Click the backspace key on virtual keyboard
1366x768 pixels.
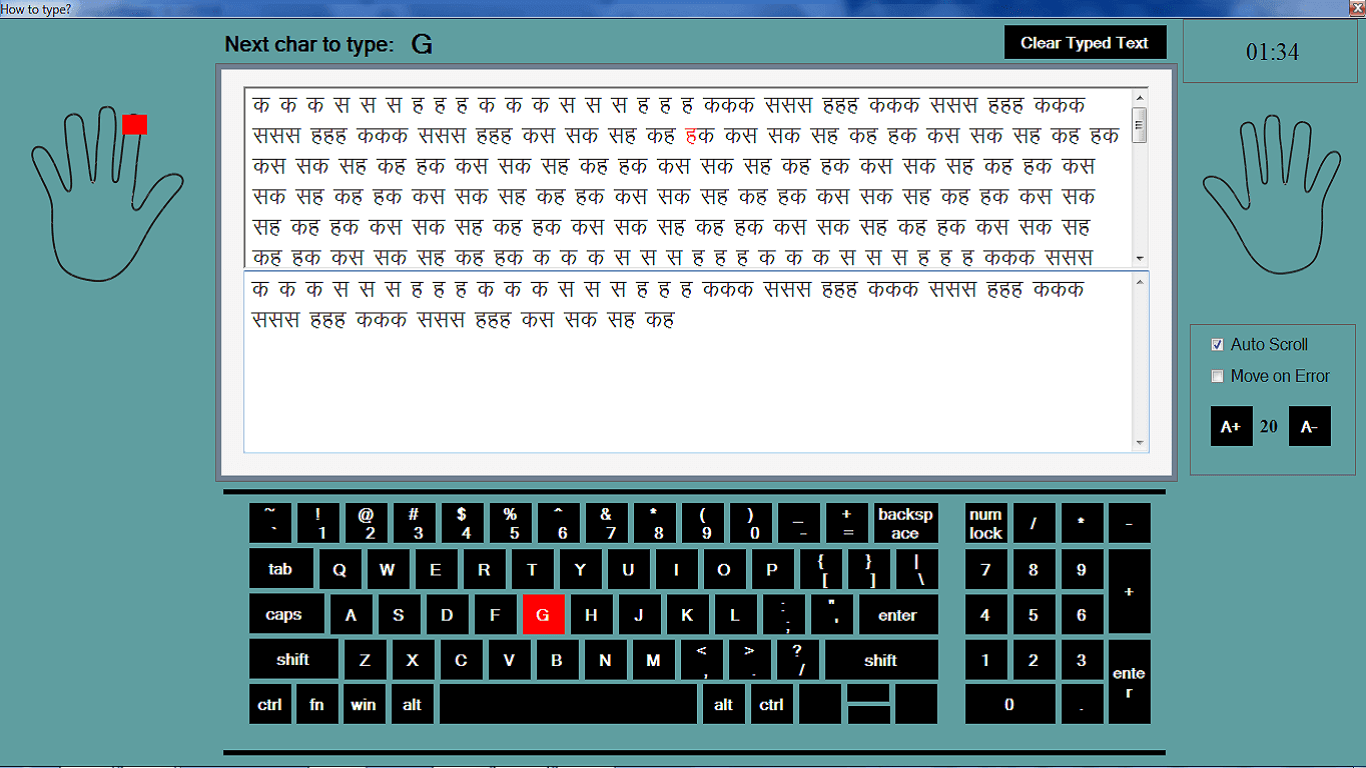pos(905,523)
